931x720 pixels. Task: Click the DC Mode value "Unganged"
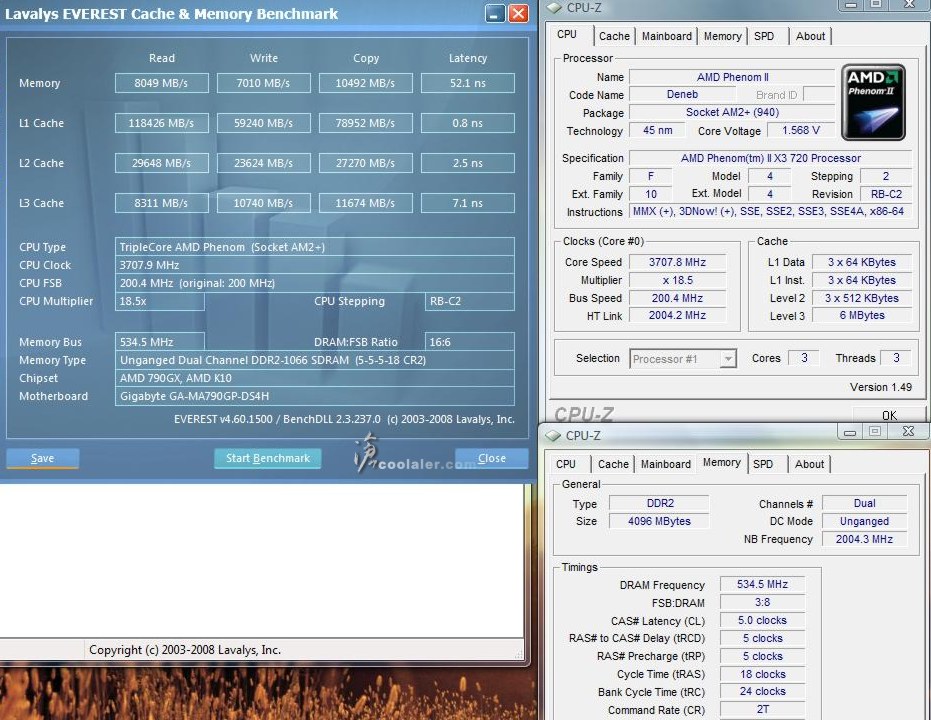pos(864,521)
